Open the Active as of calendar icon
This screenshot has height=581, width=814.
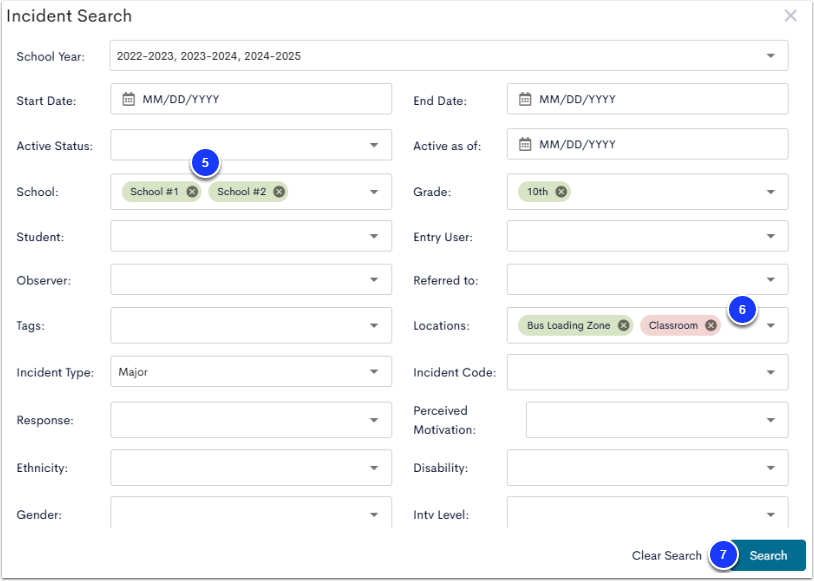(x=525, y=144)
